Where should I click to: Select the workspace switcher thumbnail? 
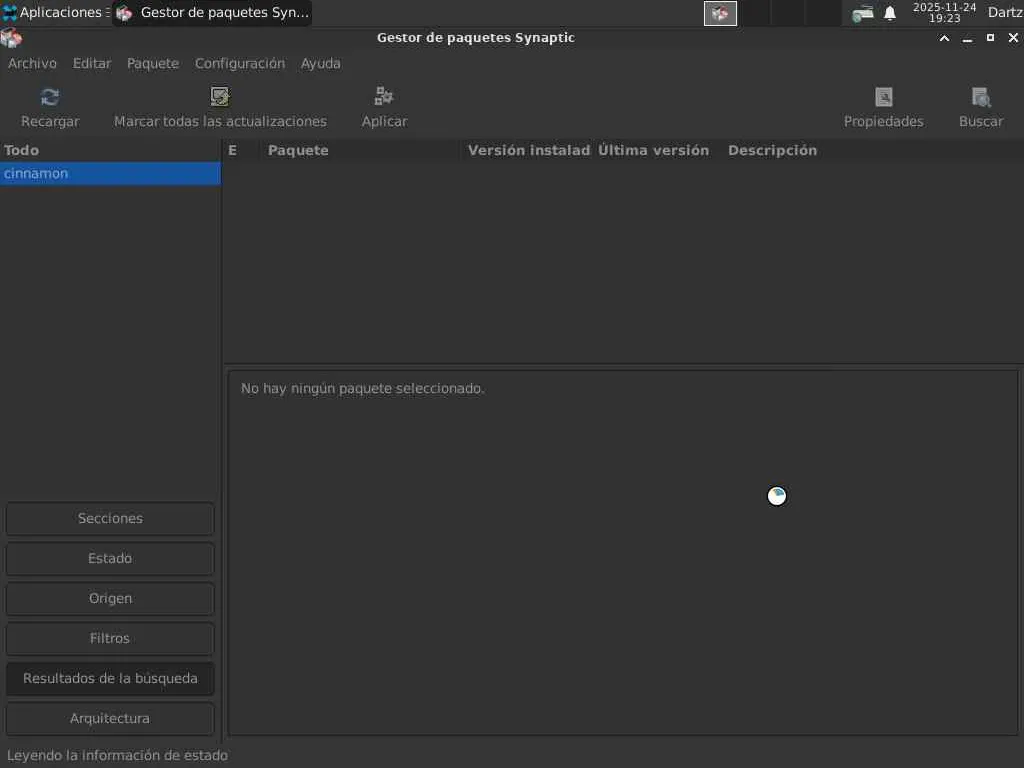click(x=720, y=13)
